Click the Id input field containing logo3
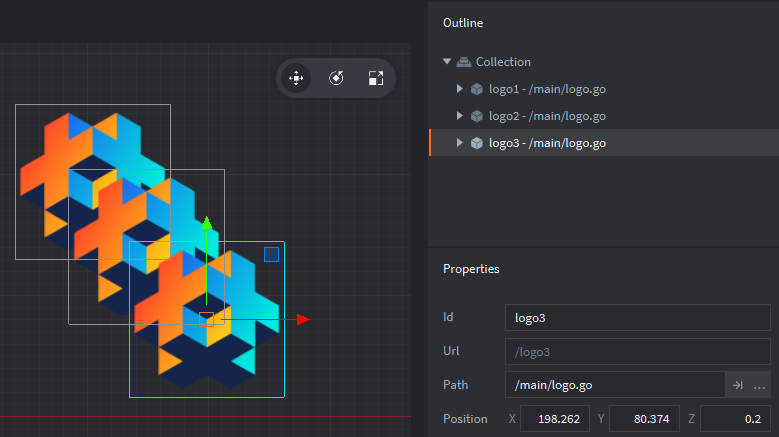 [x=637, y=317]
